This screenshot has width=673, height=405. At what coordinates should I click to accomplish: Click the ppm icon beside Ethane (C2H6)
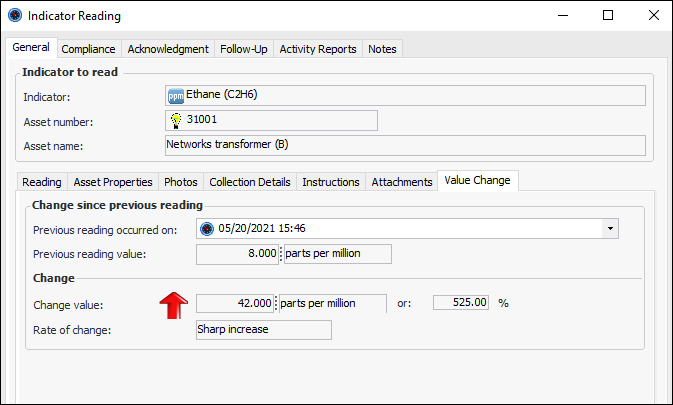176,96
